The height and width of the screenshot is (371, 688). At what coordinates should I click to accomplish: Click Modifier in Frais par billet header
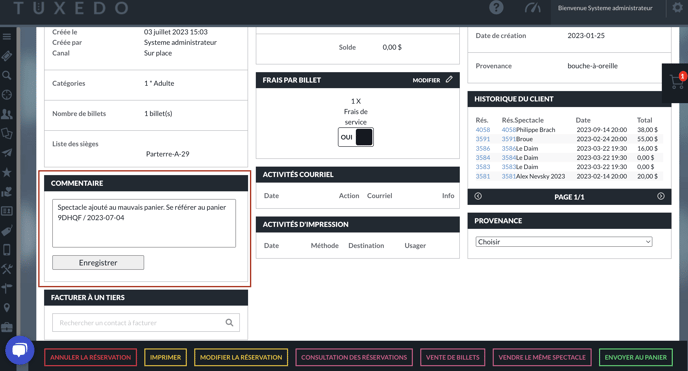426,80
